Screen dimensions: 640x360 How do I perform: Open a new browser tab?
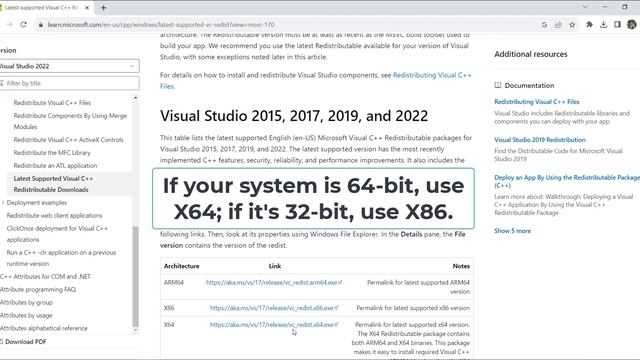tap(103, 7)
